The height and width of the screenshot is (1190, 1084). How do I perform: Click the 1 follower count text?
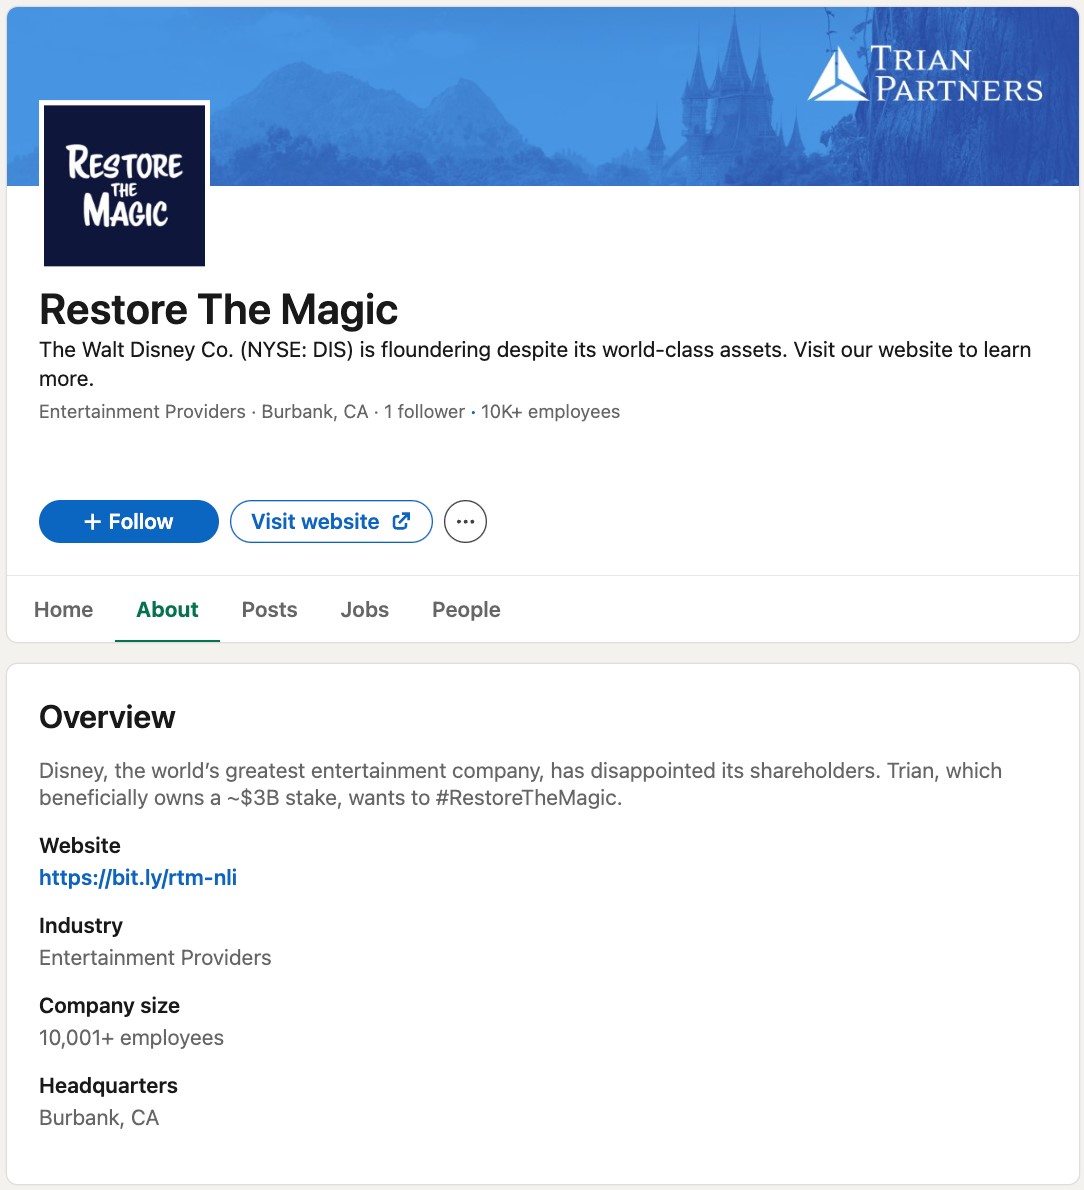click(424, 412)
